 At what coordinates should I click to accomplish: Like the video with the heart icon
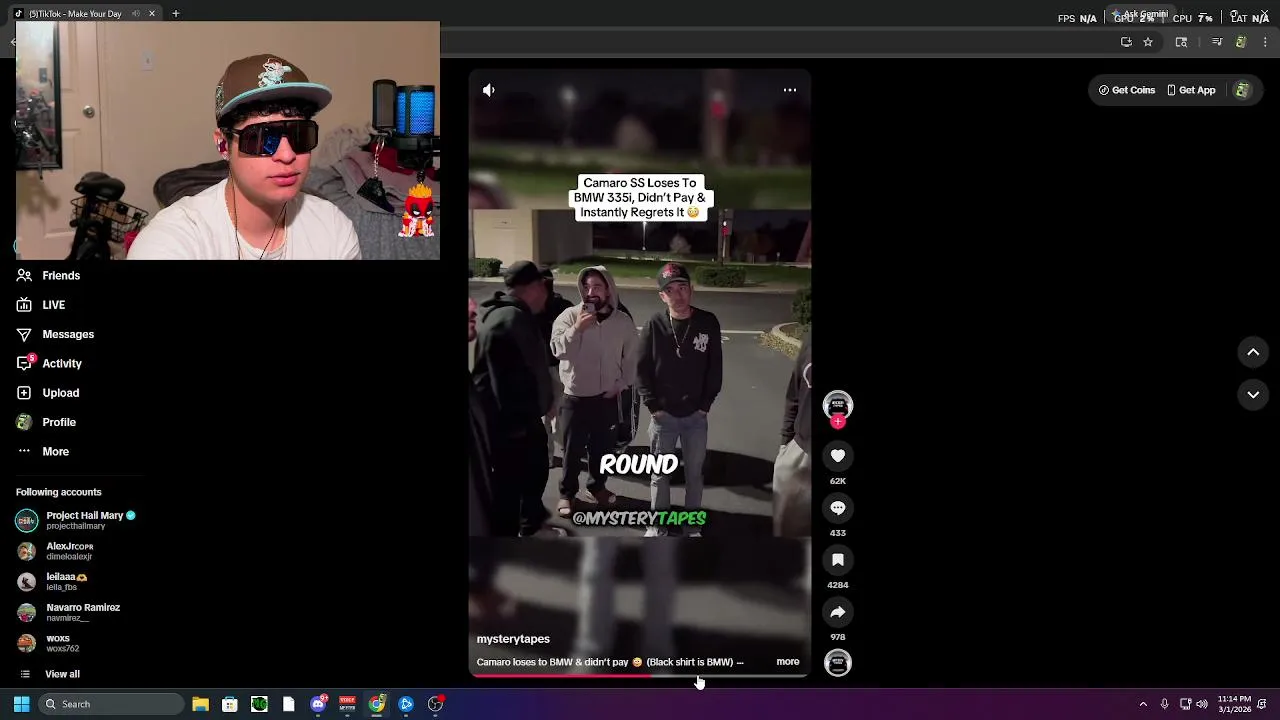tap(838, 456)
